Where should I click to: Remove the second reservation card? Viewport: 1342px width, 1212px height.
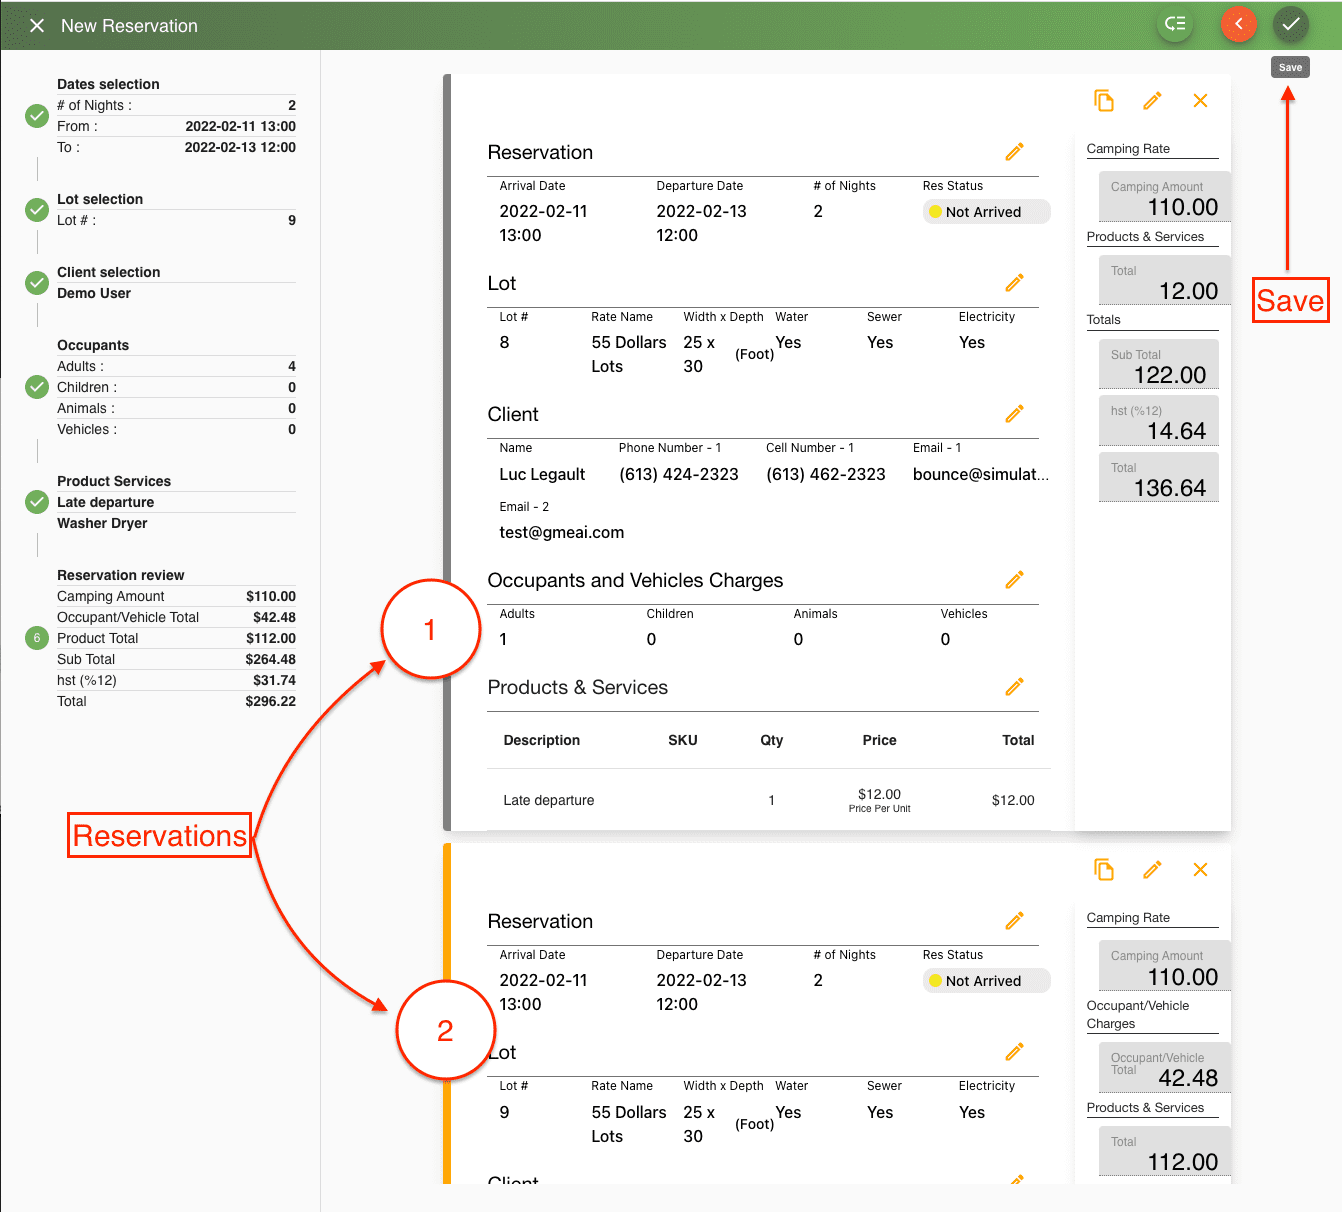click(1200, 870)
